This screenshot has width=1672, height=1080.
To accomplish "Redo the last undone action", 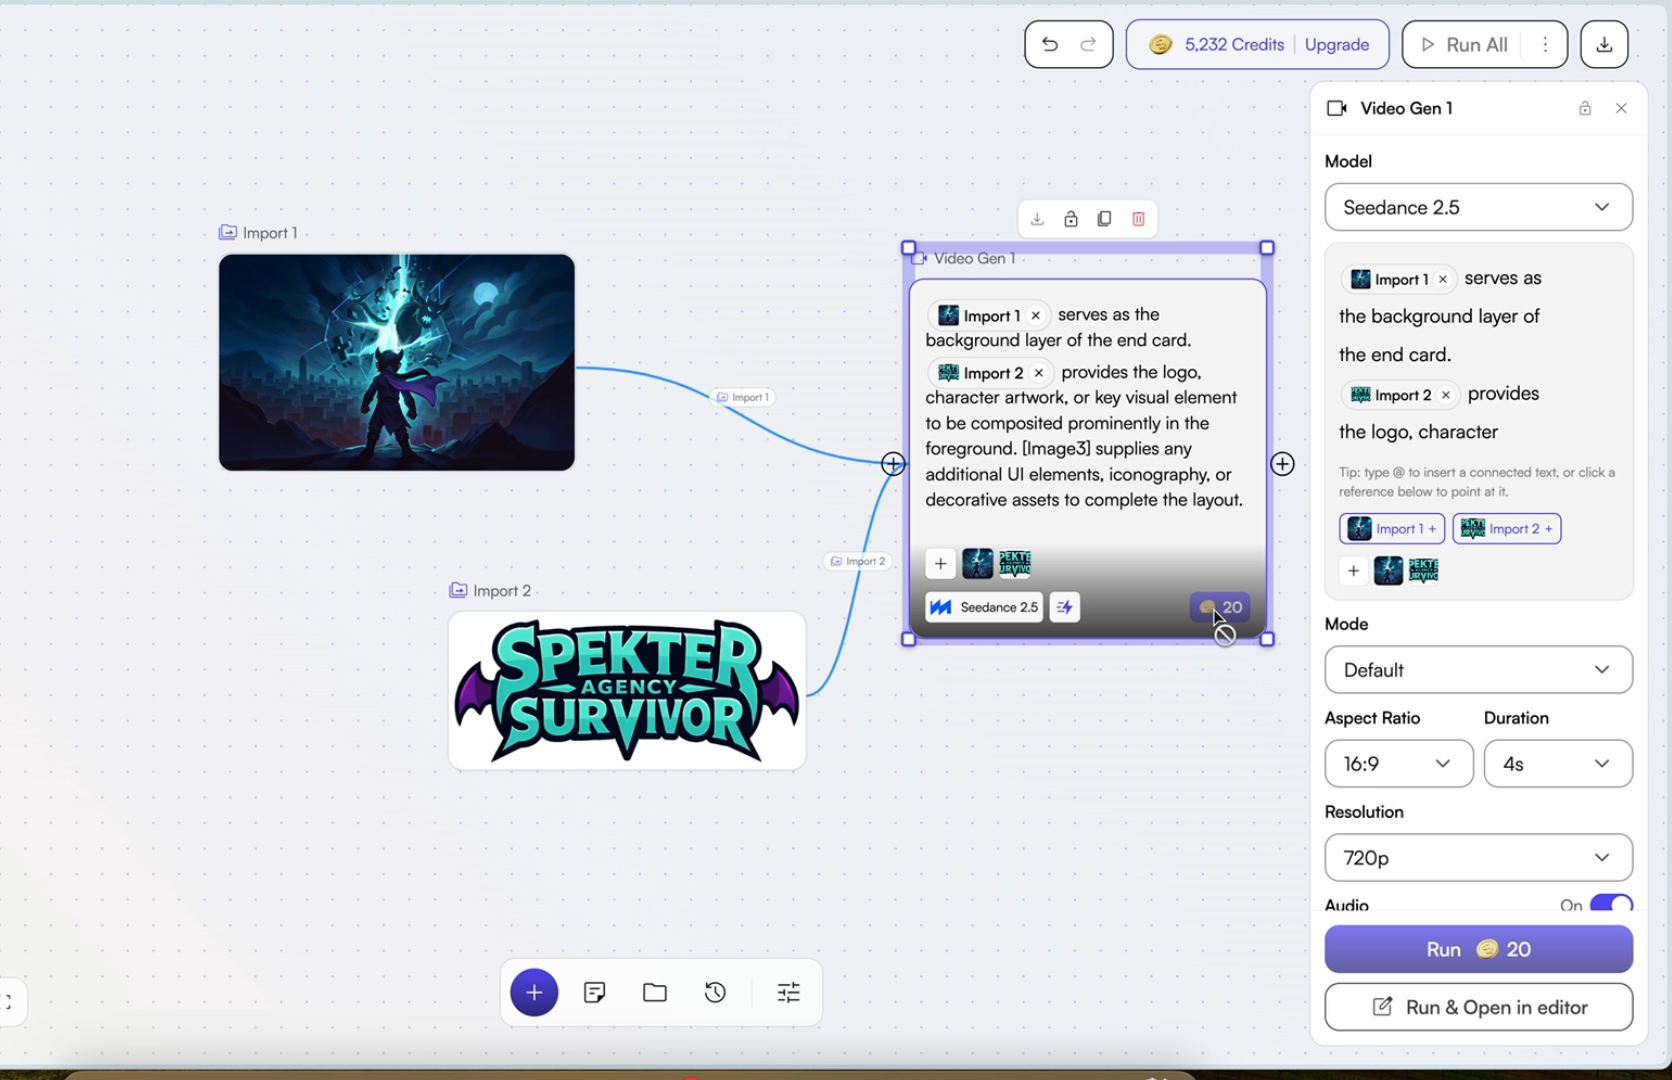I will coord(1088,44).
